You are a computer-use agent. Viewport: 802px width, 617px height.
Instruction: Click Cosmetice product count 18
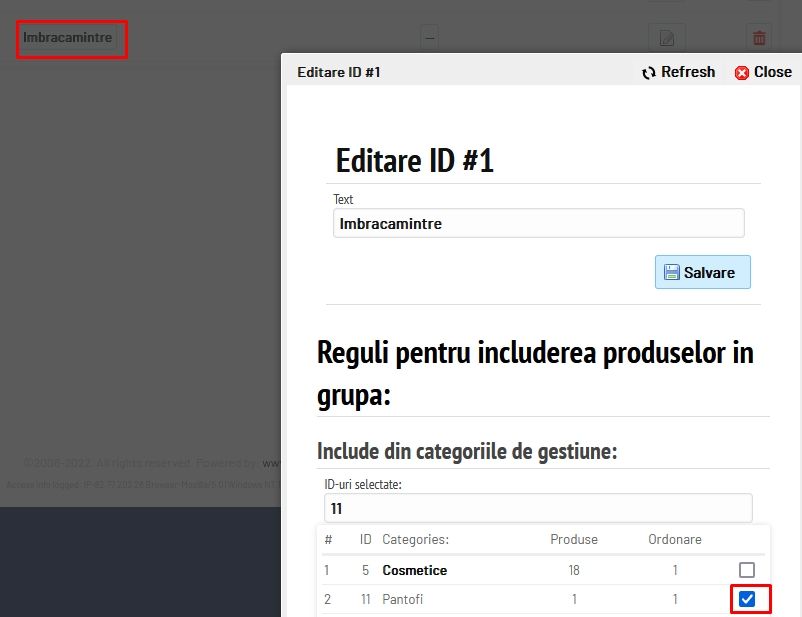click(x=574, y=570)
